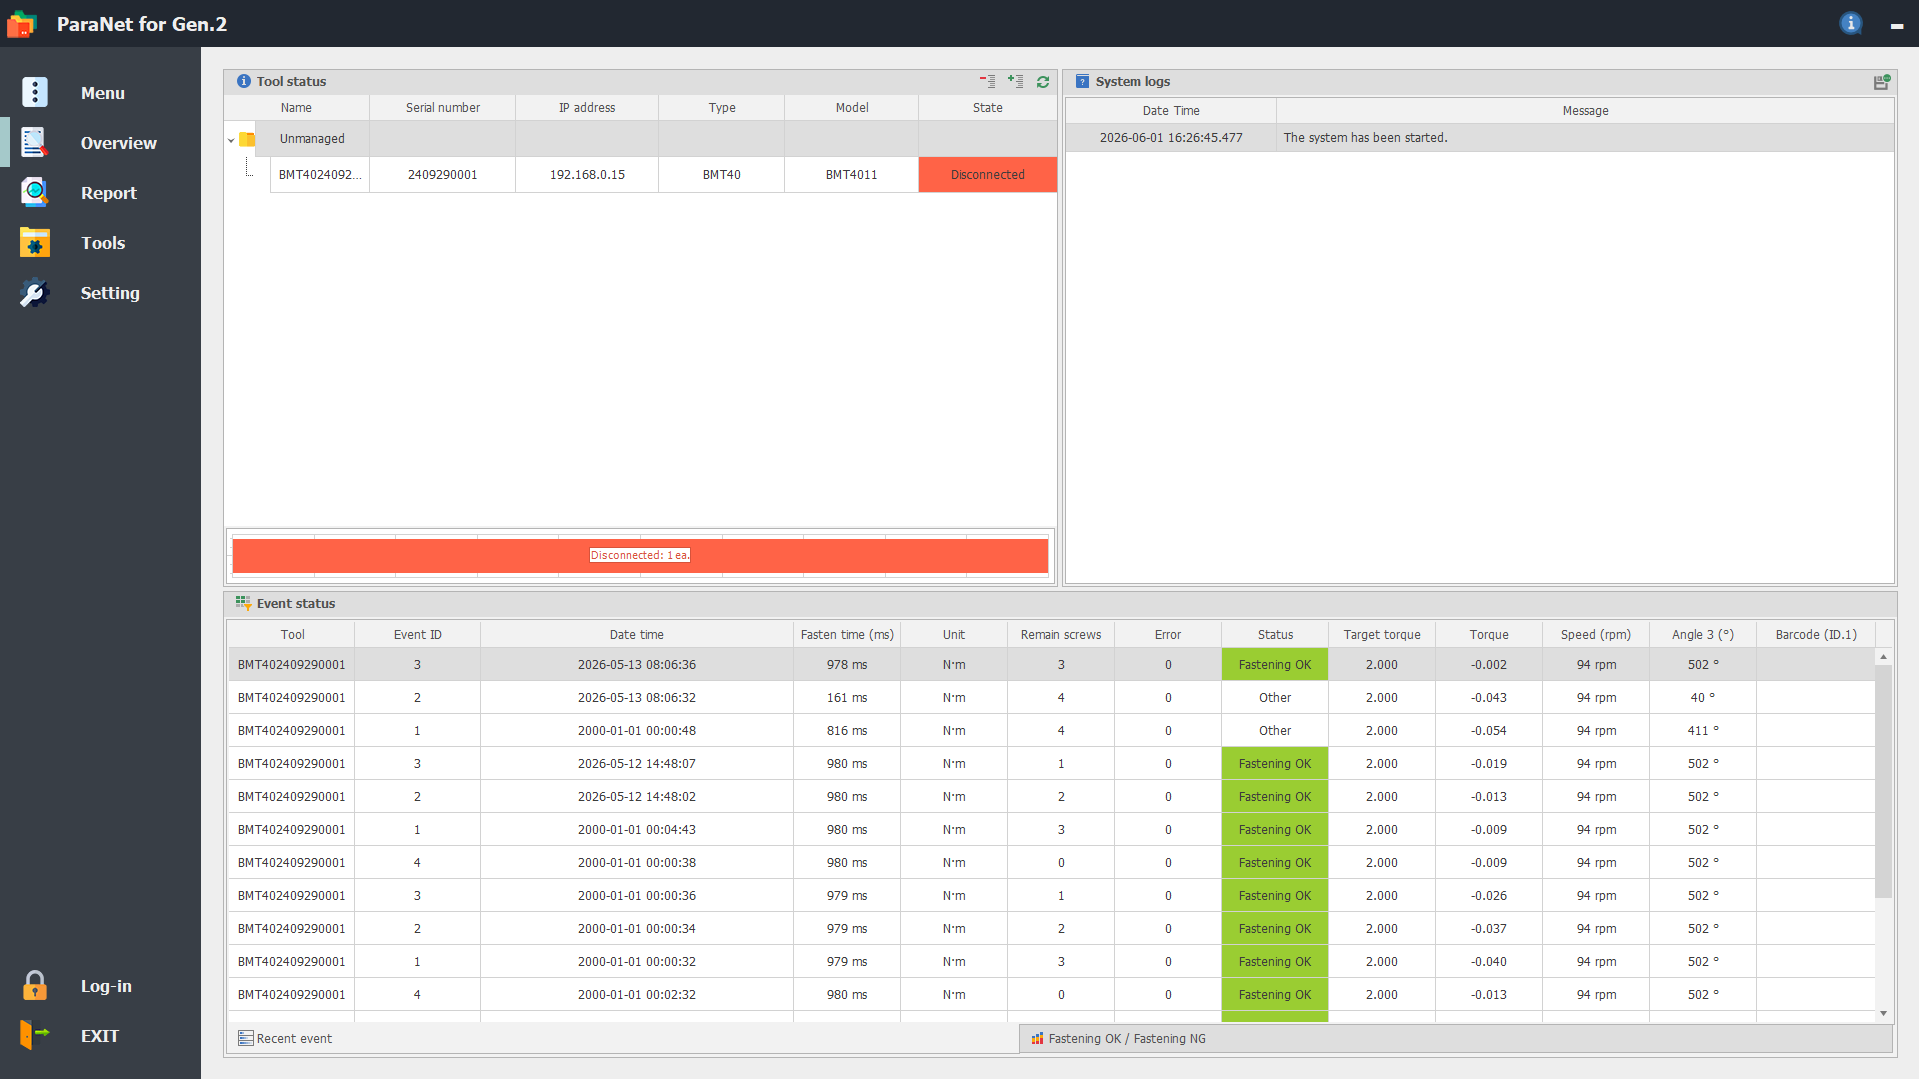Sort by Fasten time (ms) column header

pos(847,635)
